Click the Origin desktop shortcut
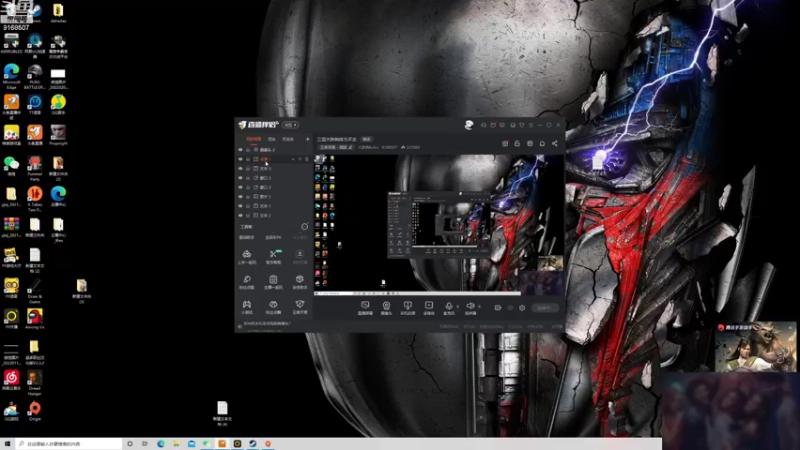The width and height of the screenshot is (800, 450). pos(35,411)
